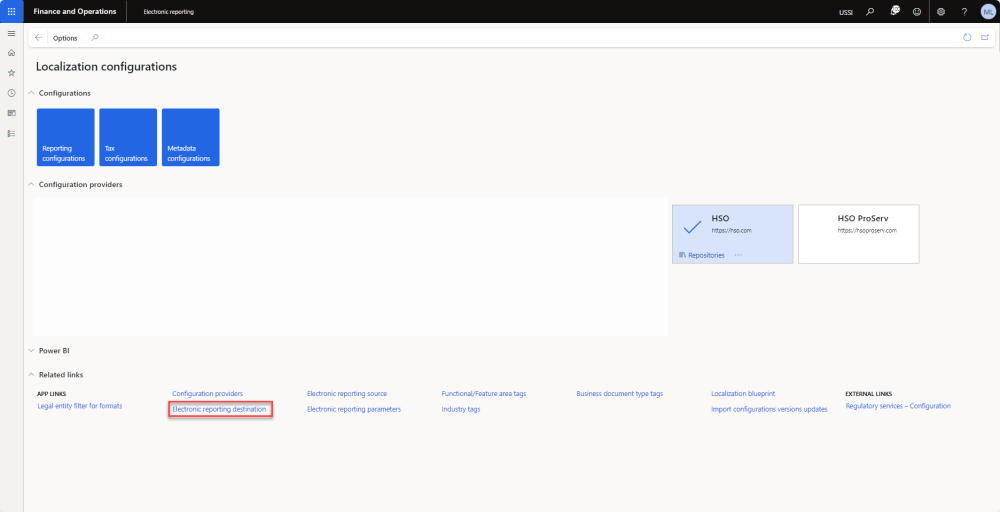Open page in new window icon

(985, 38)
